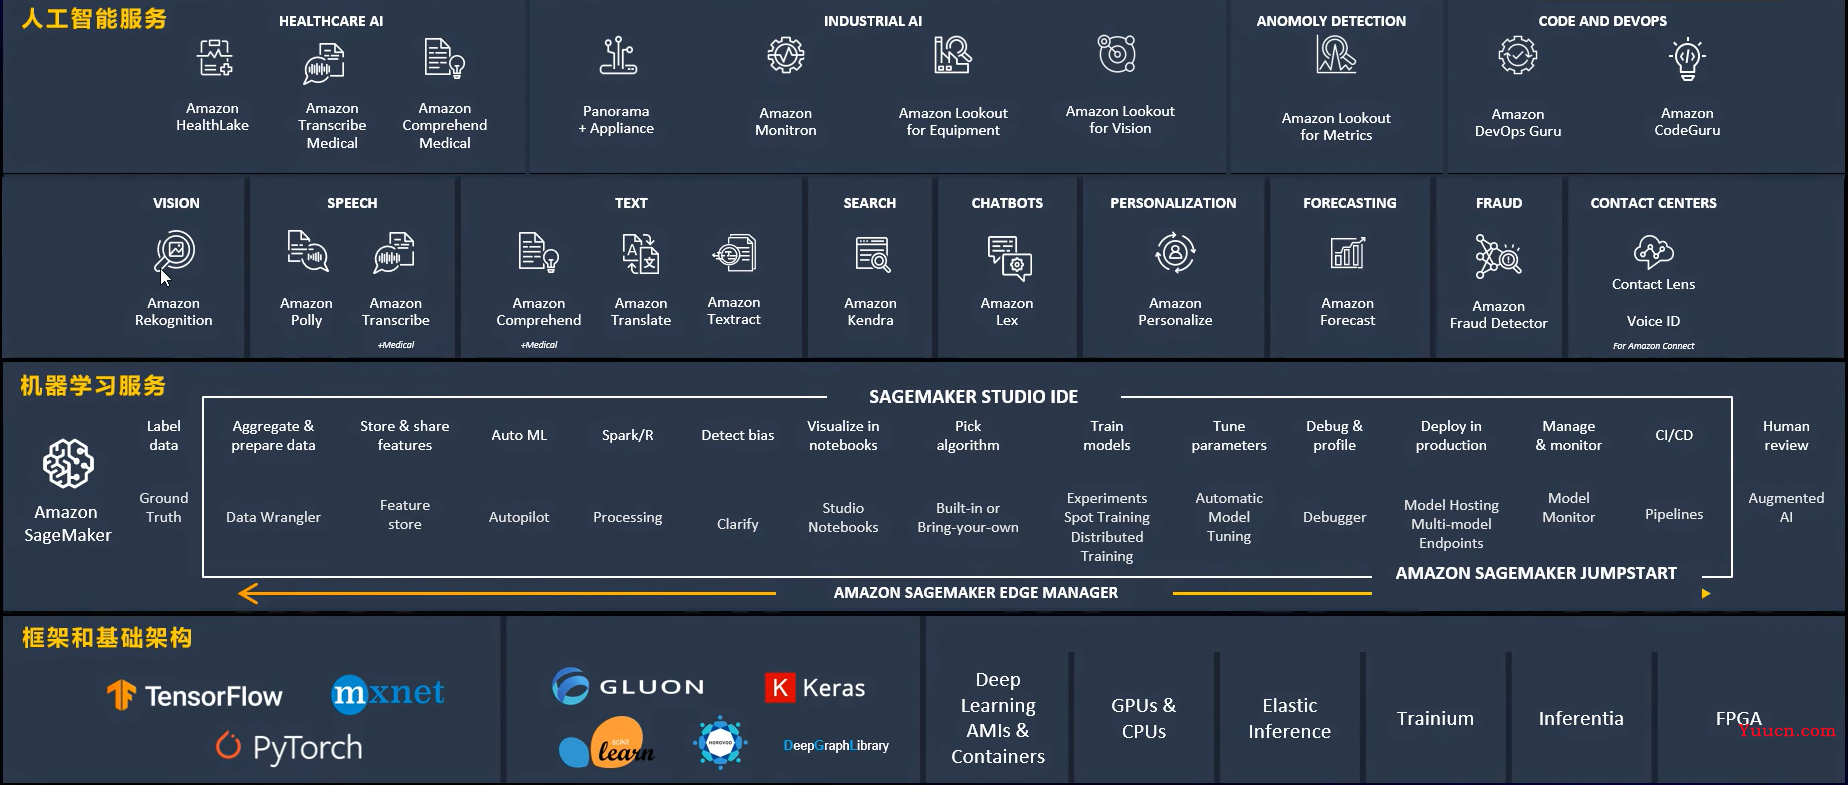This screenshot has width=1848, height=785.
Task: Open Model Hosting Multi-model Endpoints
Action: pos(1451,524)
